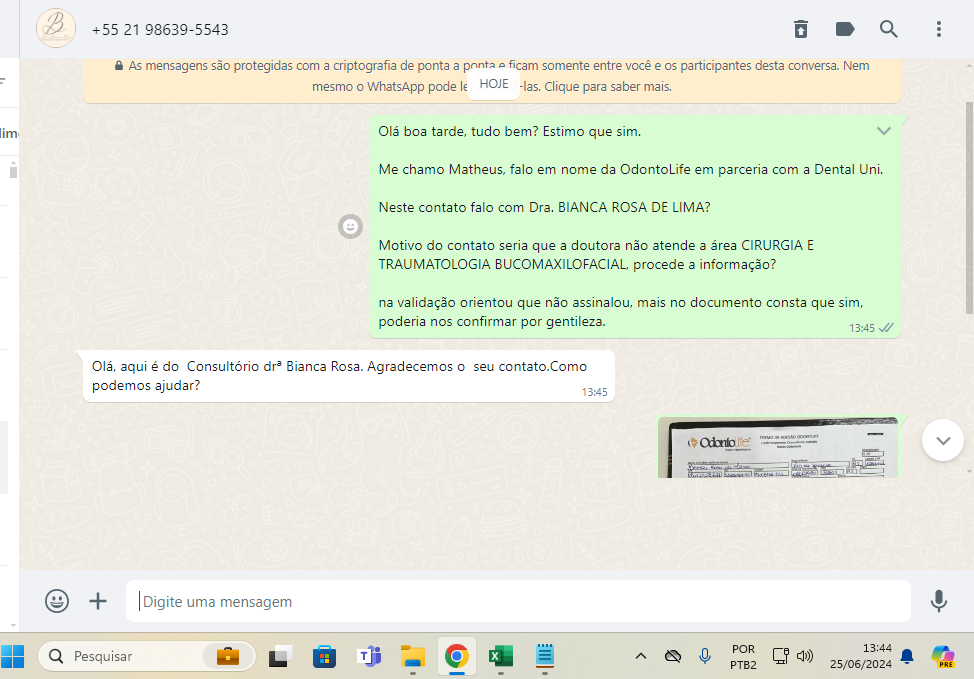Click the HOJE date label
The width and height of the screenshot is (974, 679).
(494, 84)
